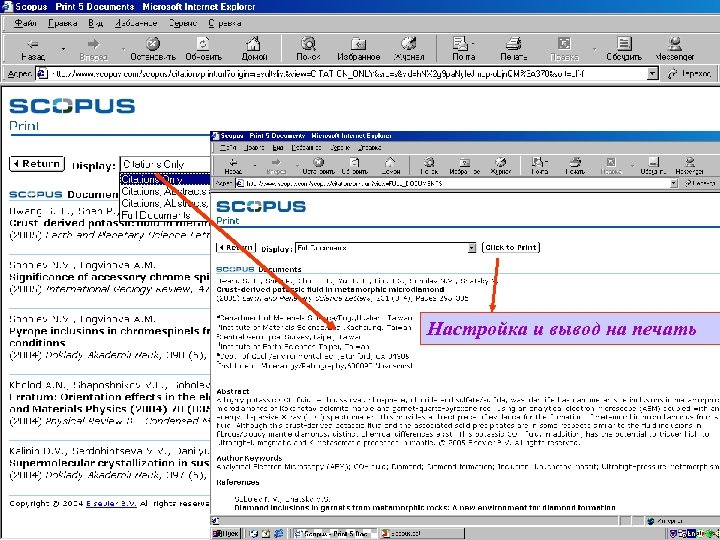This screenshot has height=540, width=720.
Task: Click References heading in front window
Action: coord(238,483)
